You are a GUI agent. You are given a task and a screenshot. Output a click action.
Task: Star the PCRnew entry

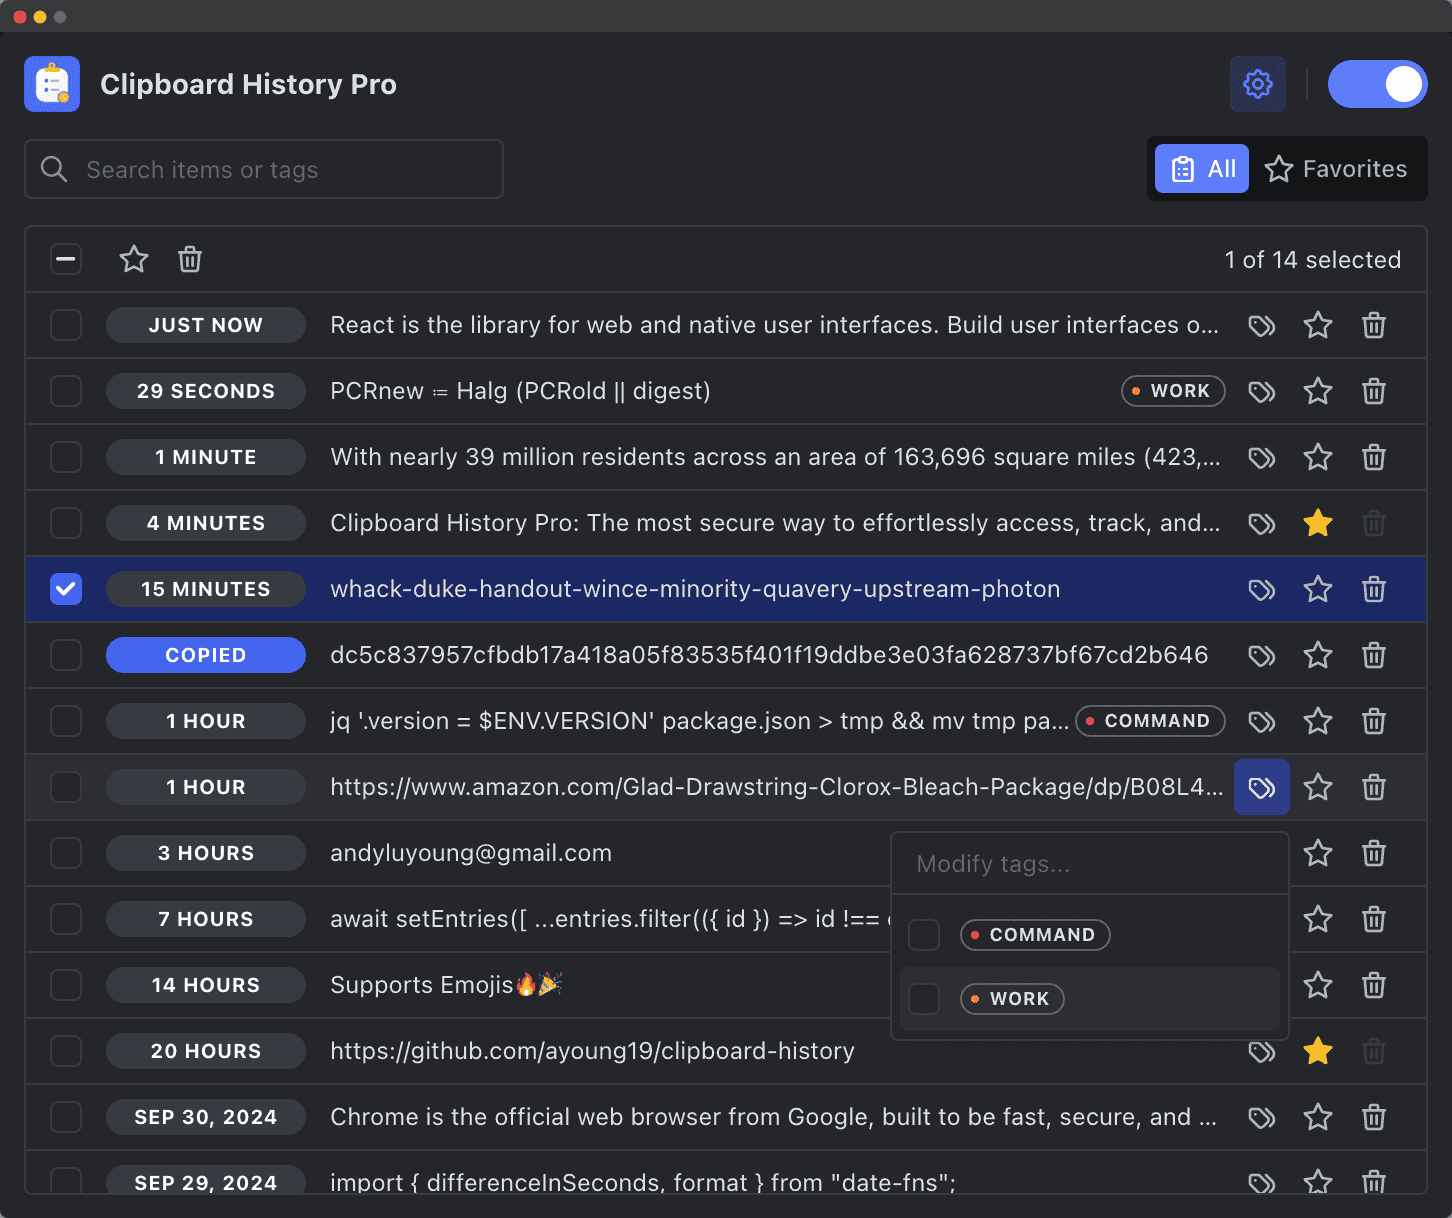(1318, 391)
